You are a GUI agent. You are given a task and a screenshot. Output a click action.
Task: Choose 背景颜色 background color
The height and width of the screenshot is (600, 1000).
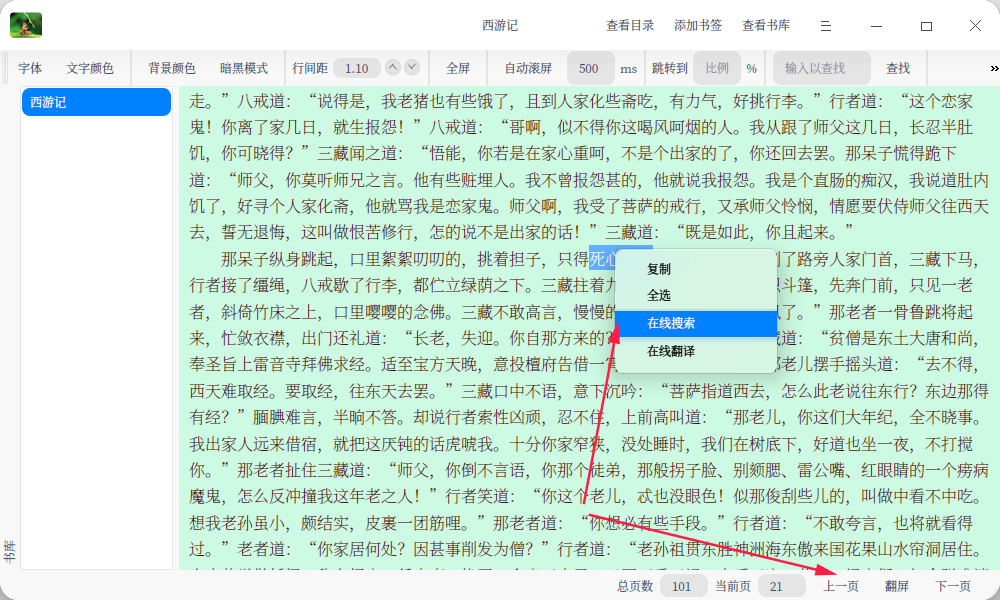(172, 68)
